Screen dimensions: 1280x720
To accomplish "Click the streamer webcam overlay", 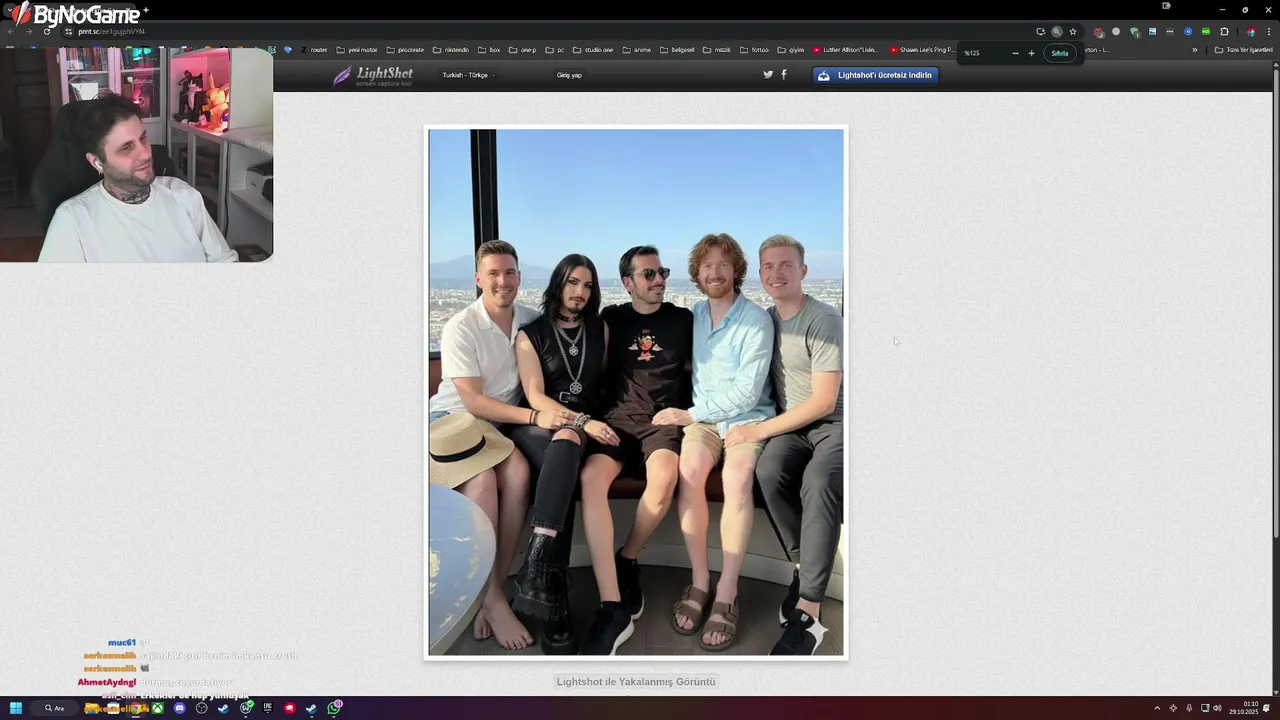I will pos(136,154).
